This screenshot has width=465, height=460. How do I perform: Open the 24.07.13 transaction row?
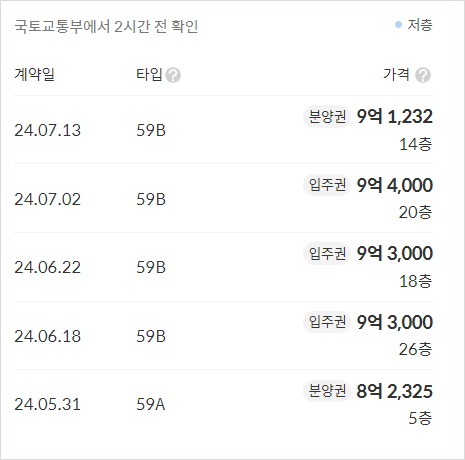[223, 130]
